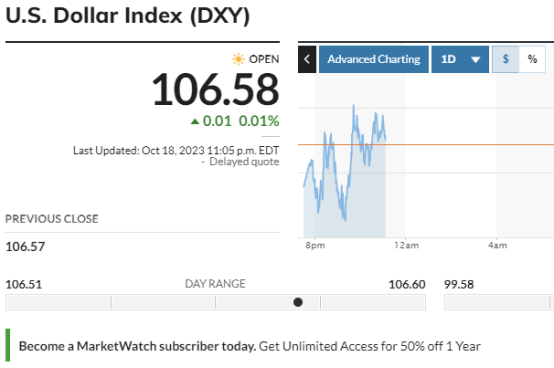Click the Day Range label
Image resolution: width=554 pixels, height=368 pixels.
point(215,284)
